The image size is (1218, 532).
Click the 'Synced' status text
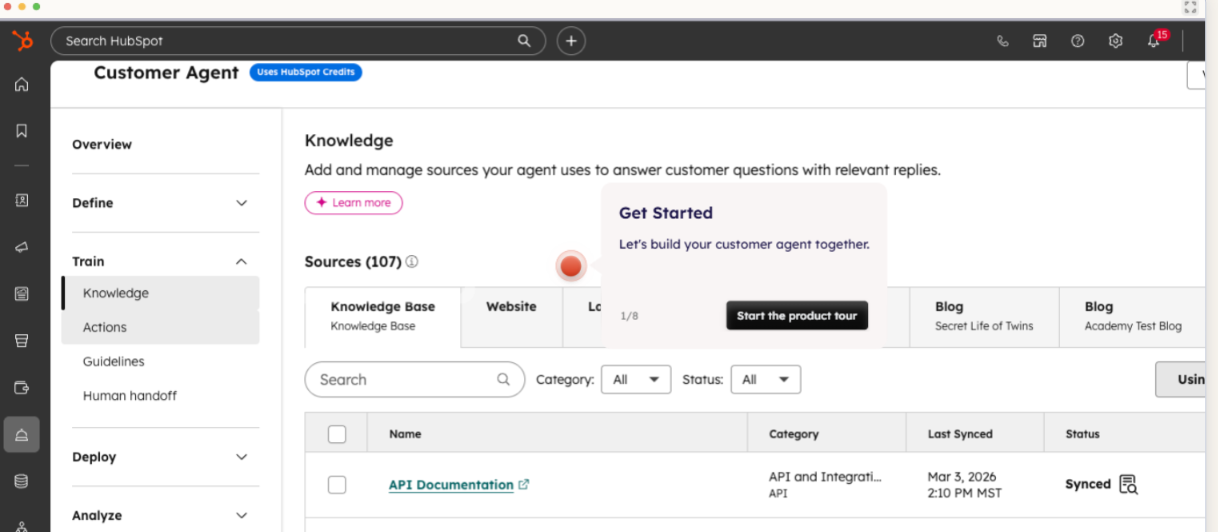click(x=1088, y=484)
